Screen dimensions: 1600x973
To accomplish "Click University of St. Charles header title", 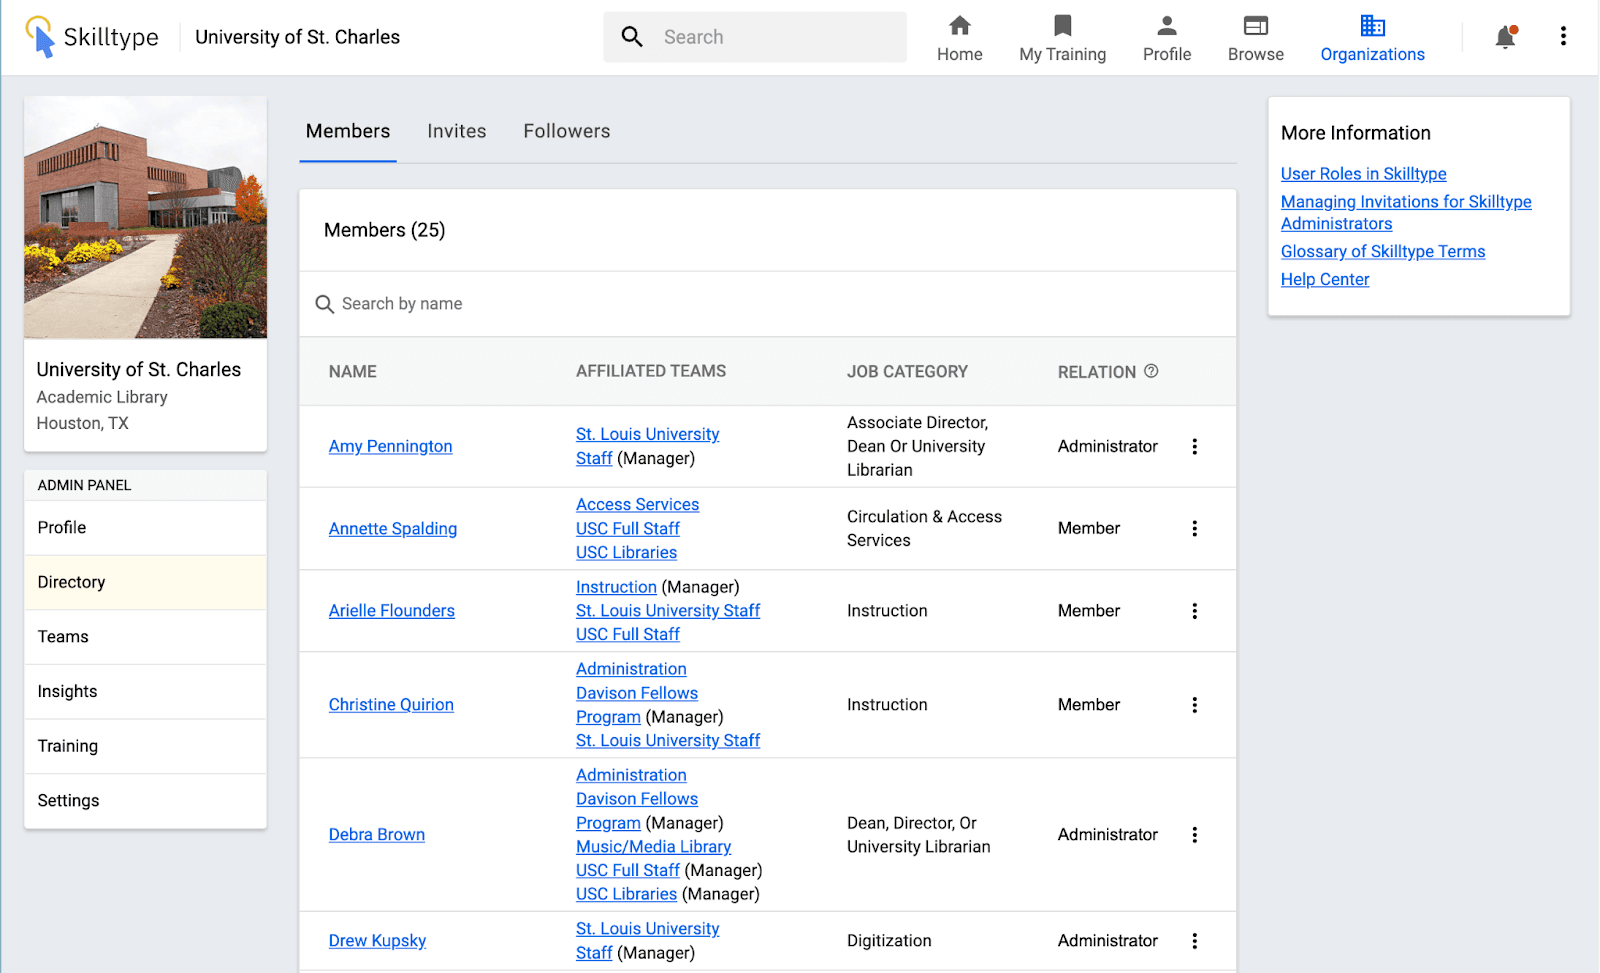I will [297, 37].
